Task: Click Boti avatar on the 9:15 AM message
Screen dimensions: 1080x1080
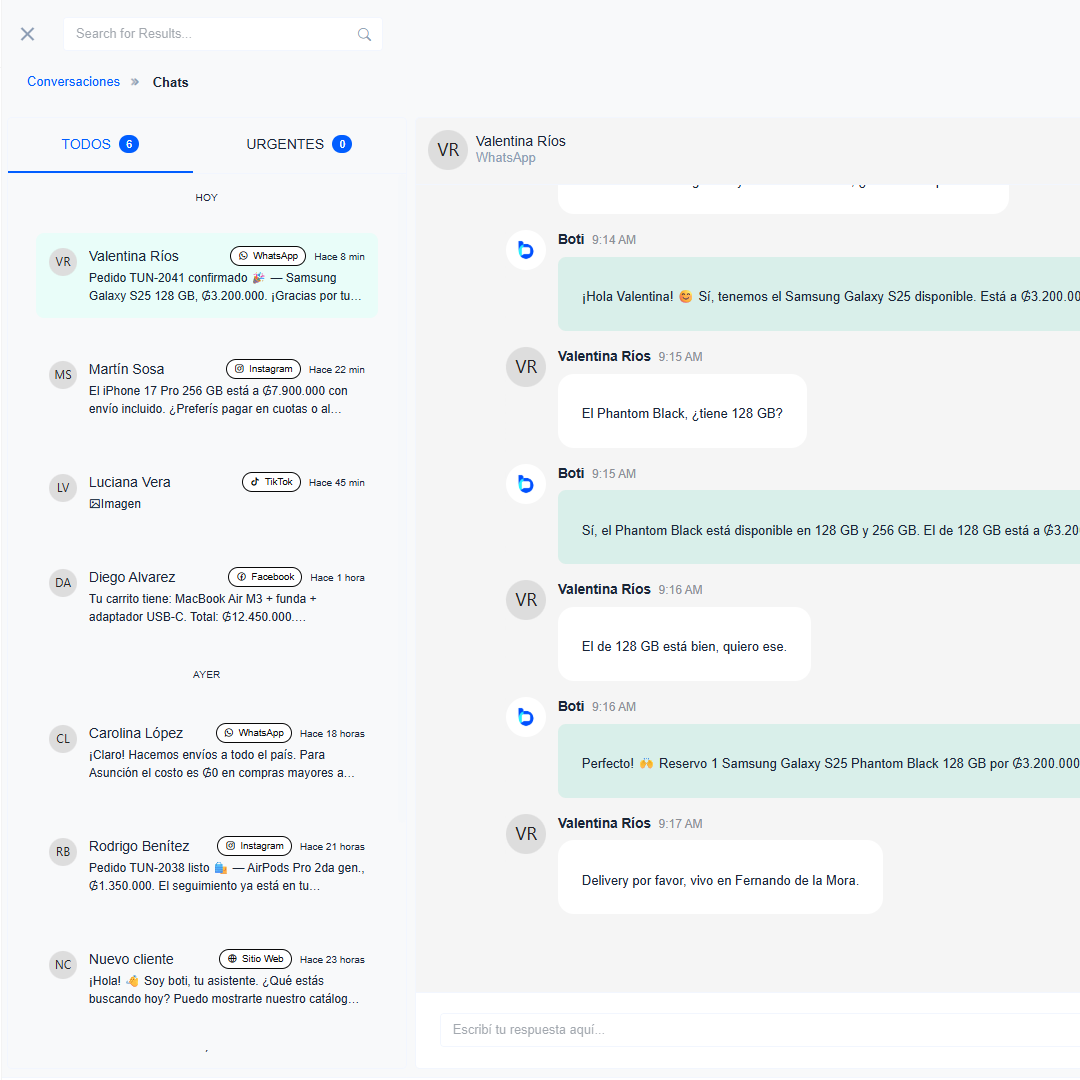Action: click(526, 484)
